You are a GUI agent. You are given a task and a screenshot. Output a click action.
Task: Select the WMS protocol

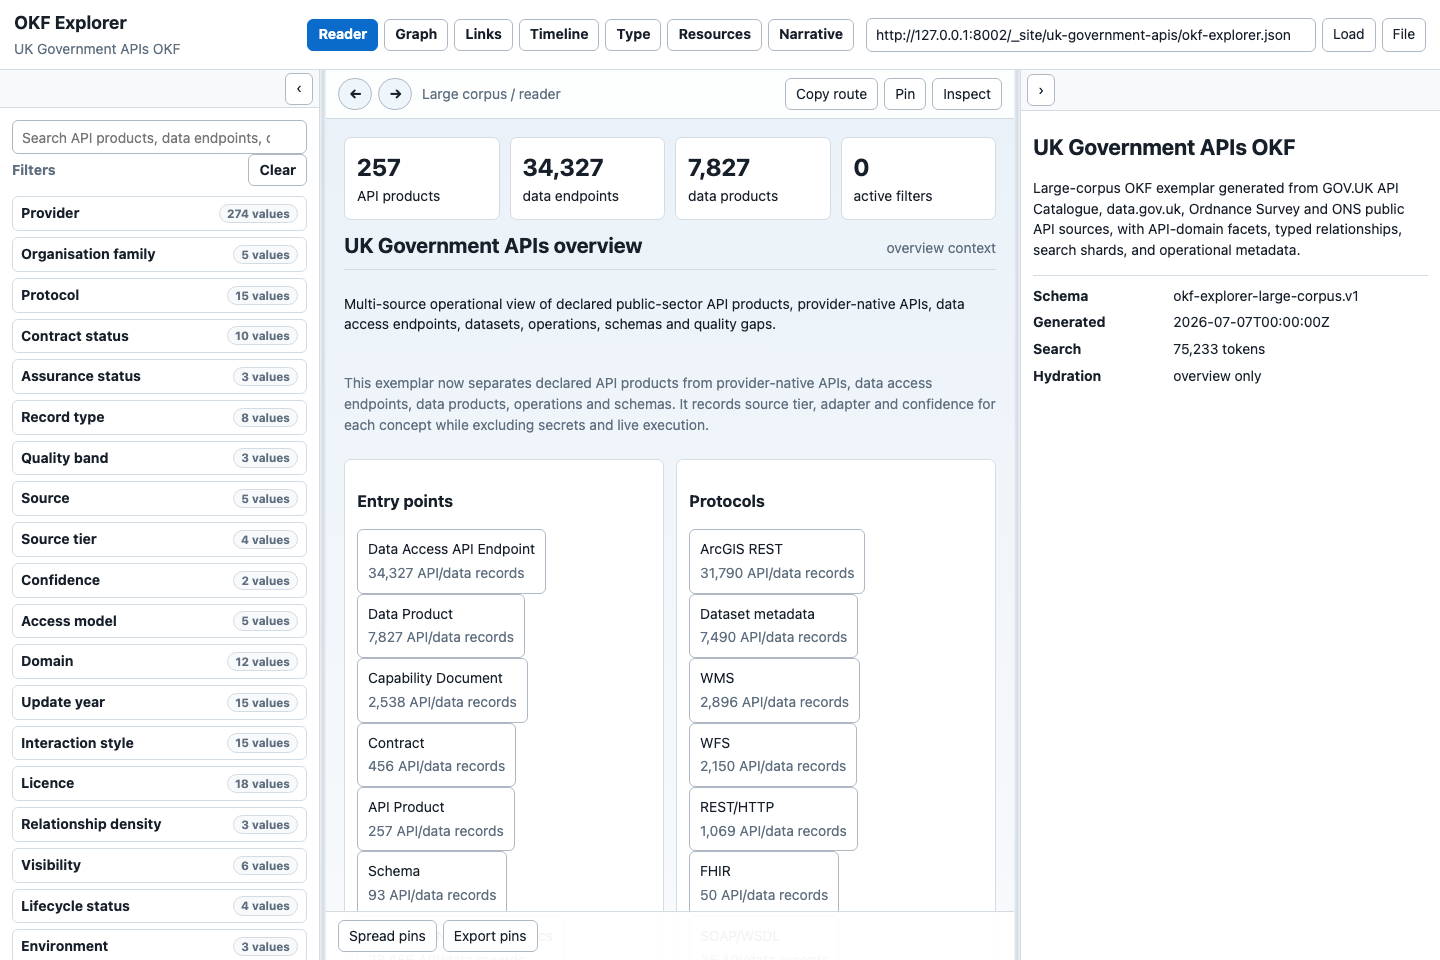(x=774, y=690)
